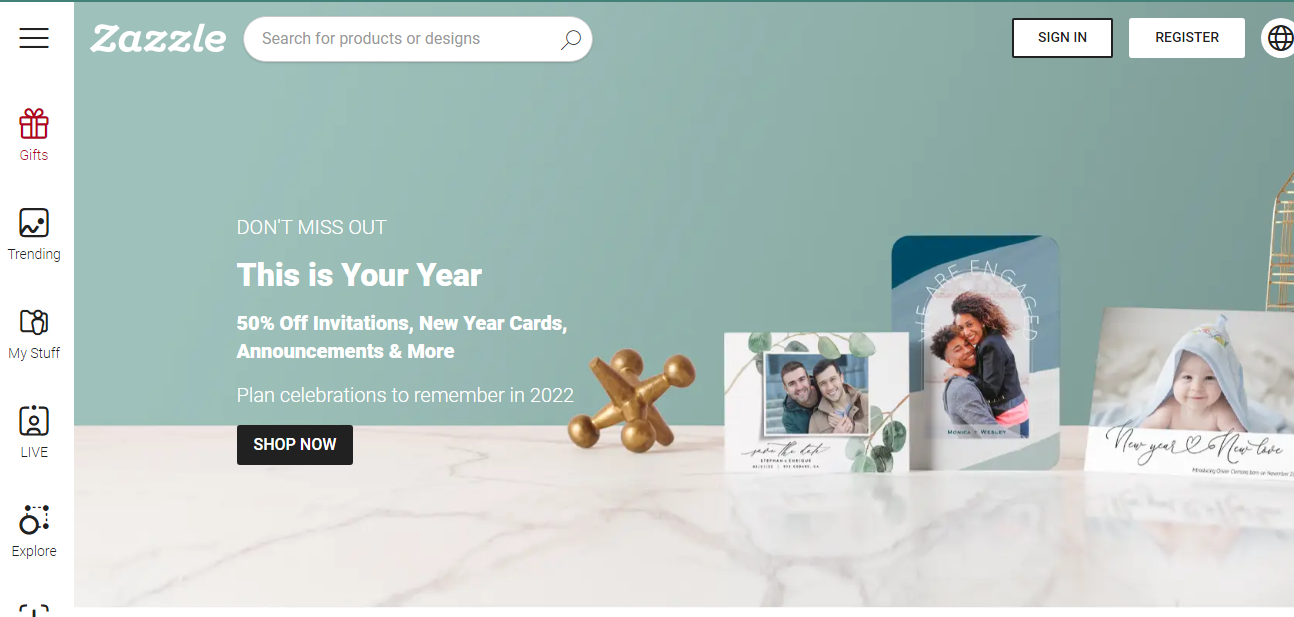
Task: Open the This is Your Year headline
Action: (359, 275)
